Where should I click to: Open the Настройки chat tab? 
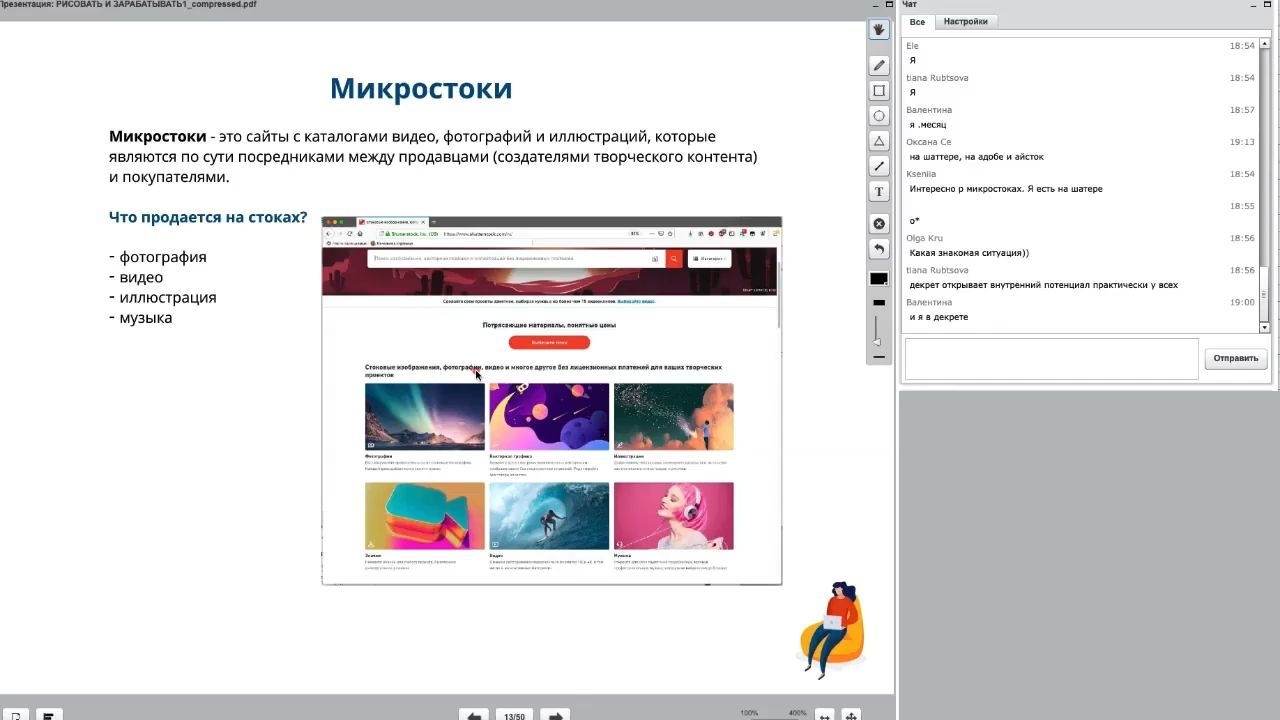point(966,22)
